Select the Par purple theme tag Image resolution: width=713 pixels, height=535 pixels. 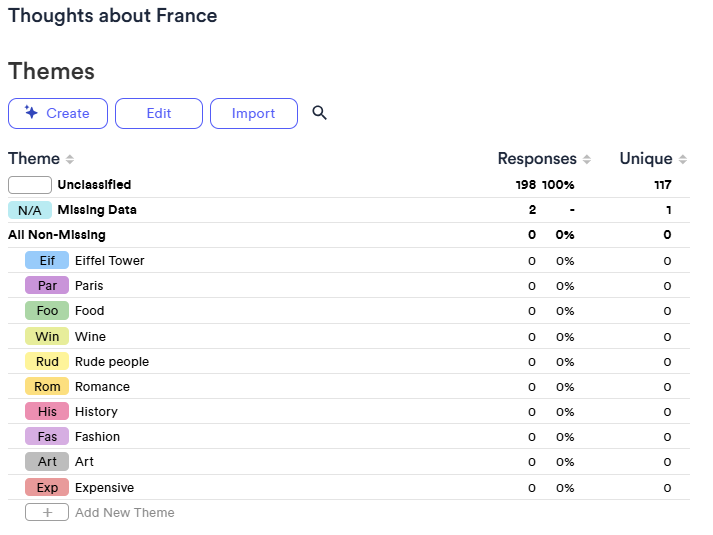[x=47, y=285]
